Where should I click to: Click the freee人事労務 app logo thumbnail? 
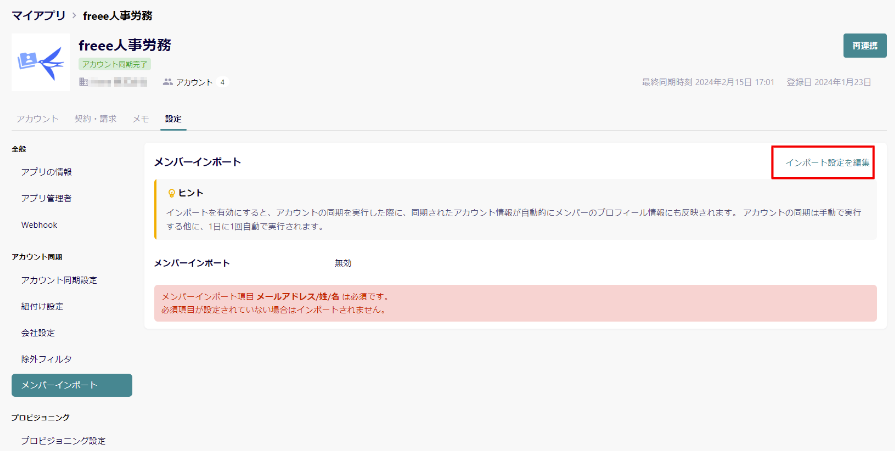pyautogui.click(x=41, y=62)
